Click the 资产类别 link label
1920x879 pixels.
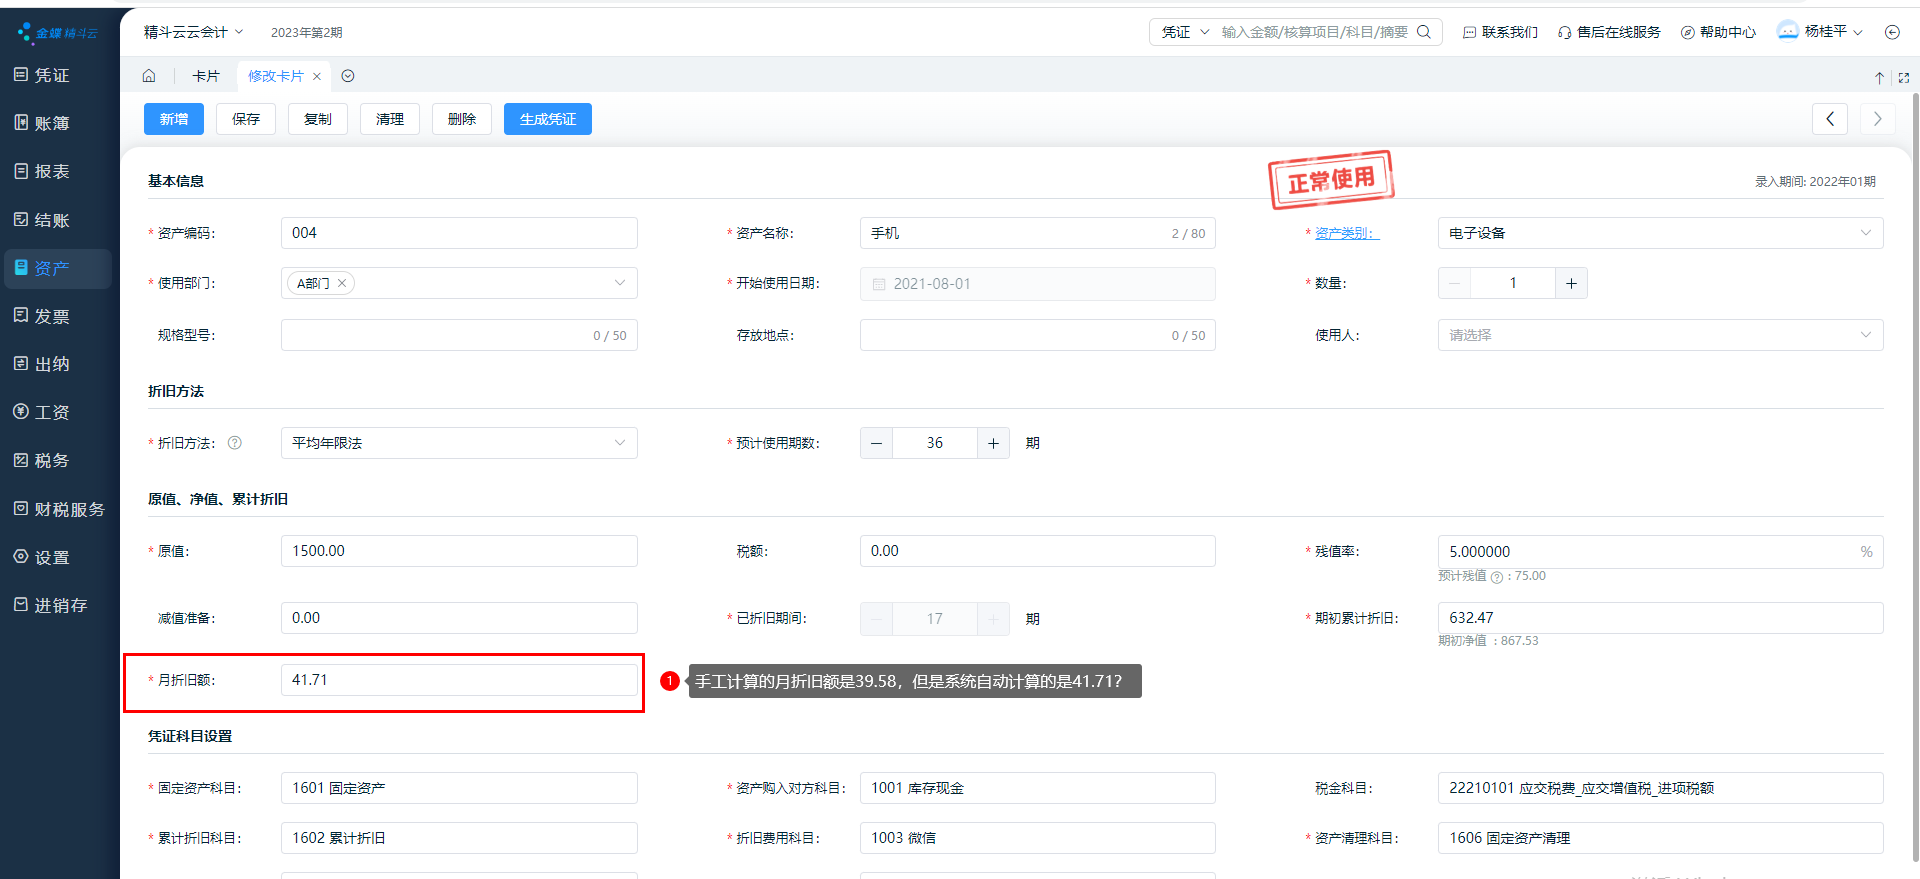tap(1345, 233)
